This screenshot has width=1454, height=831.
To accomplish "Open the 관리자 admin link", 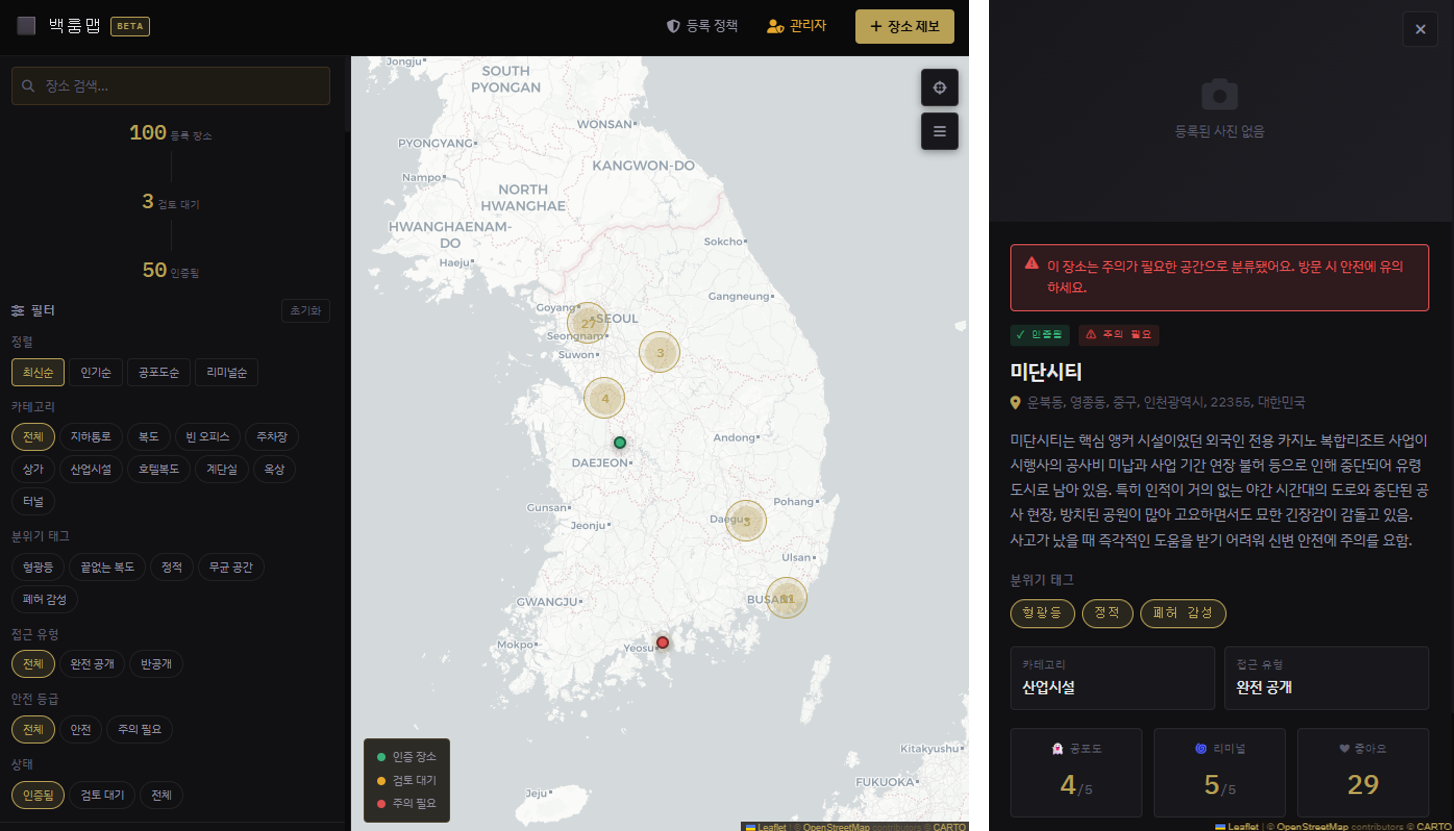I will point(796,26).
